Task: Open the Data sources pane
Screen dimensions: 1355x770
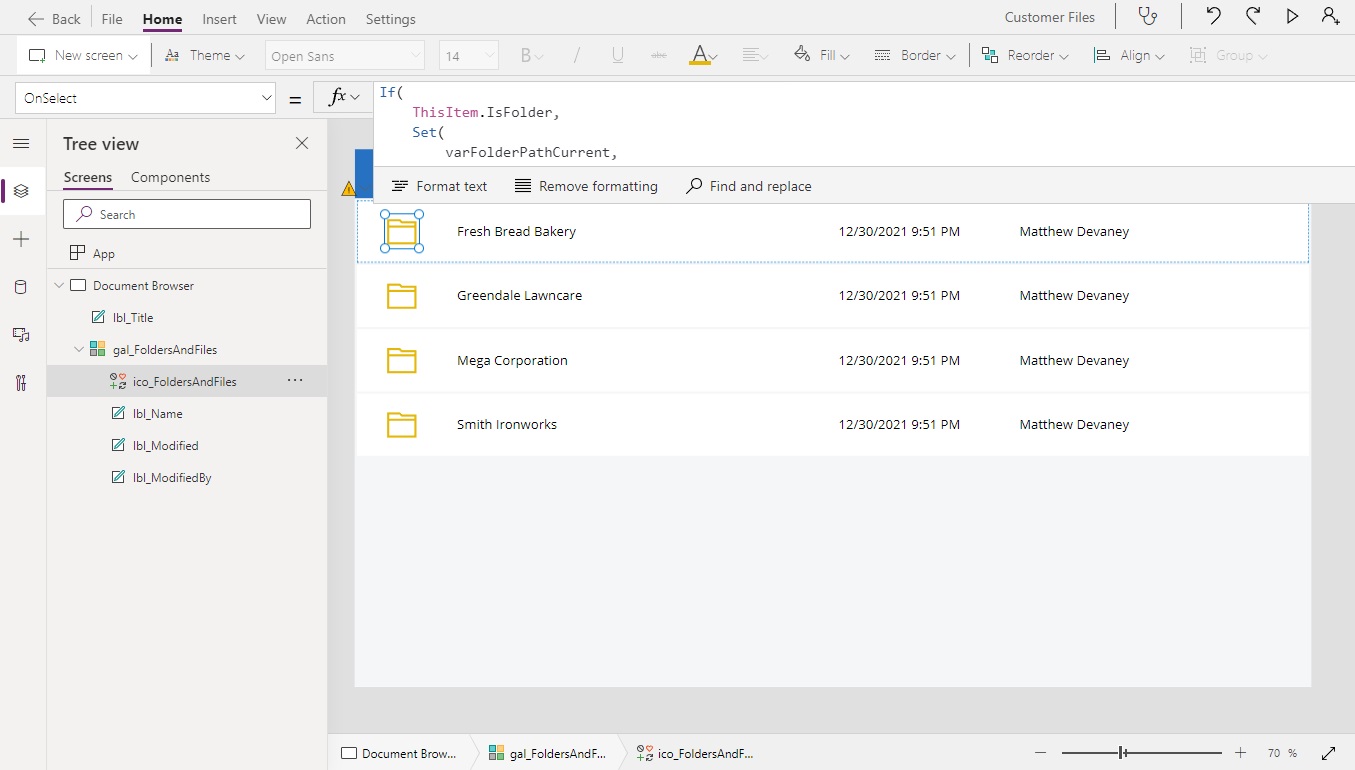Action: (21, 287)
